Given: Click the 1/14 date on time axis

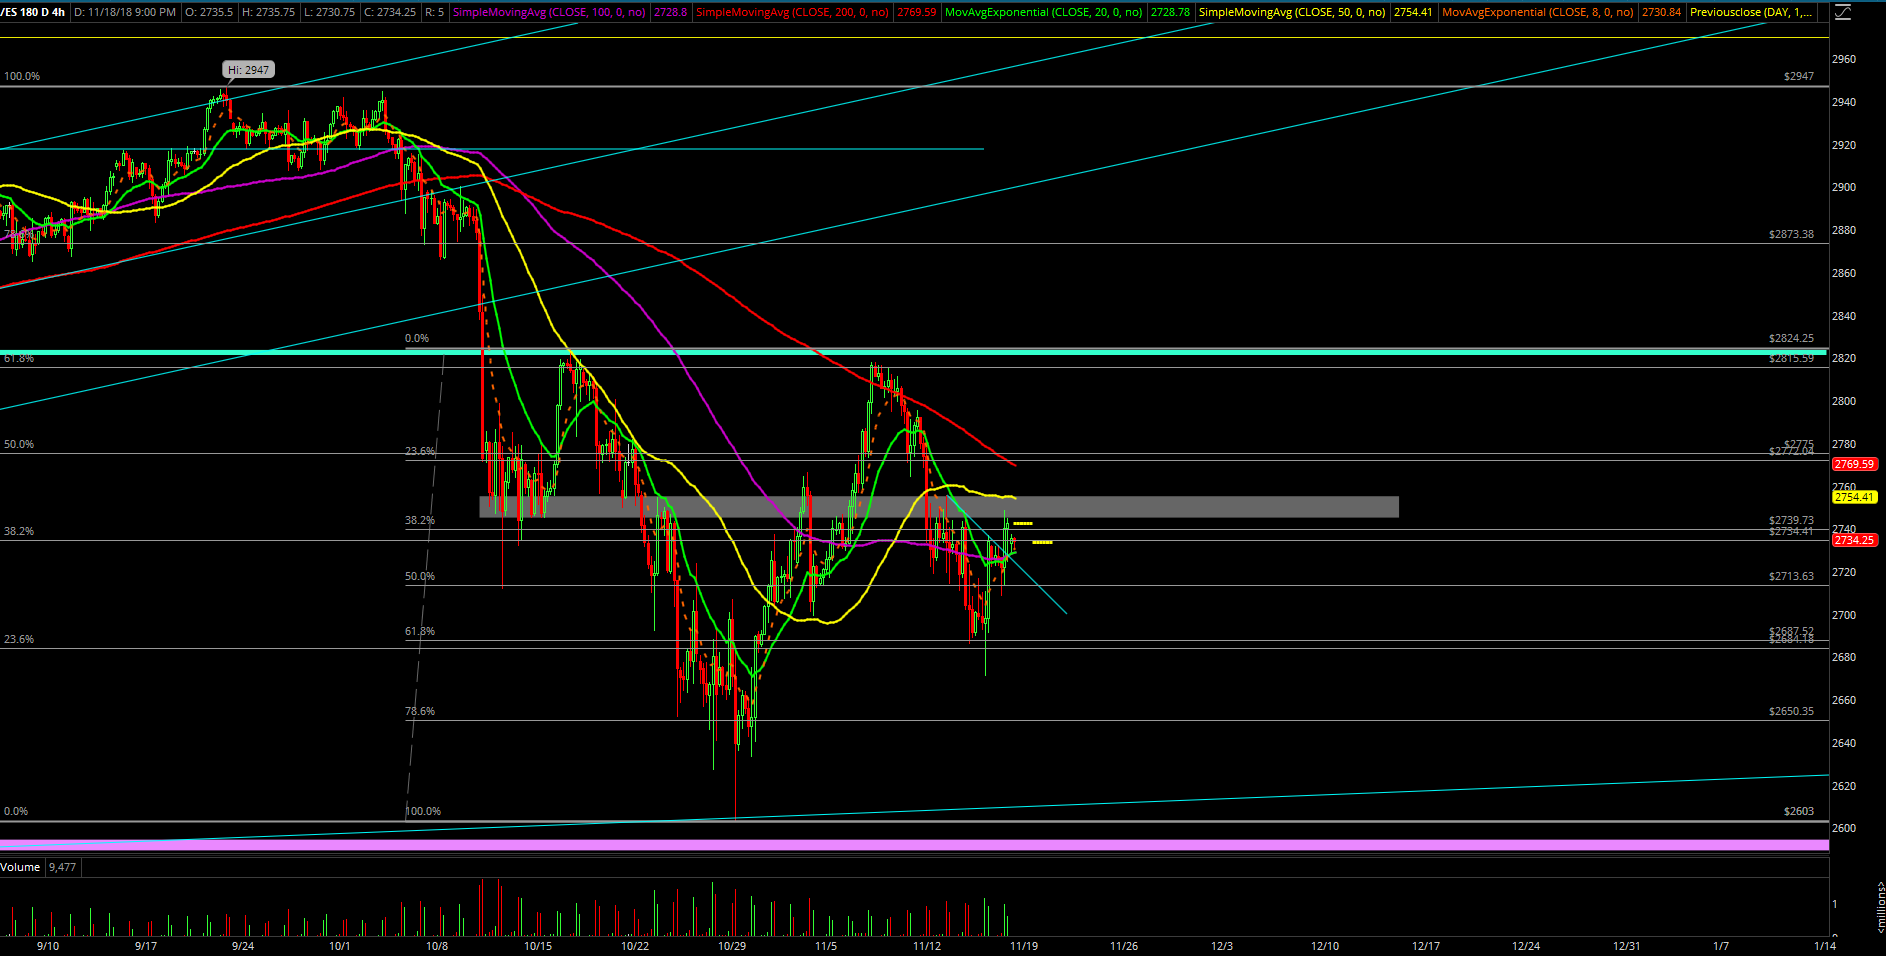Looking at the screenshot, I should (1825, 945).
